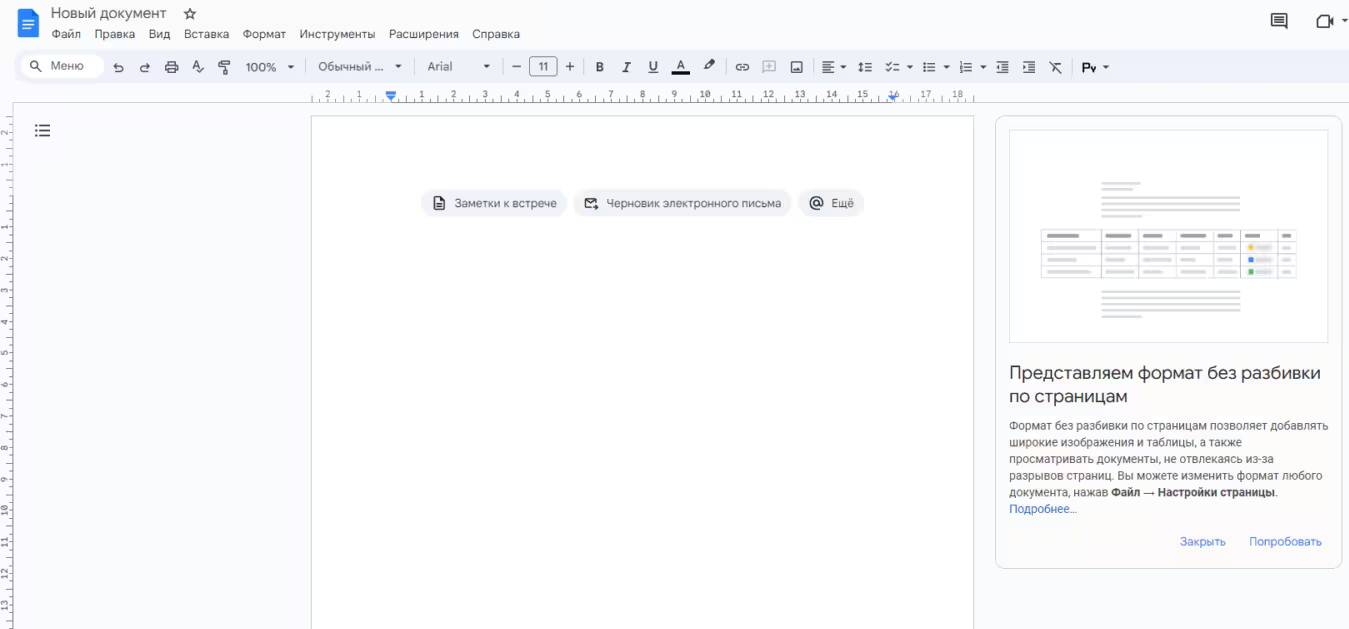Expand numbered list options arrow
The height and width of the screenshot is (629, 1349).
(983, 67)
